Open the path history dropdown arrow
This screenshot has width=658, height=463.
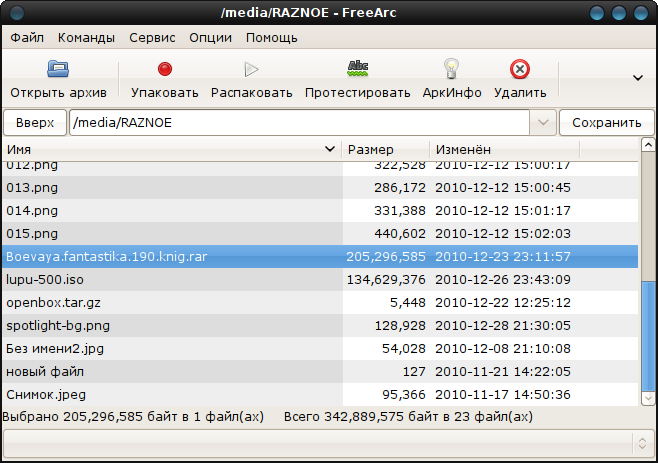[x=543, y=123]
